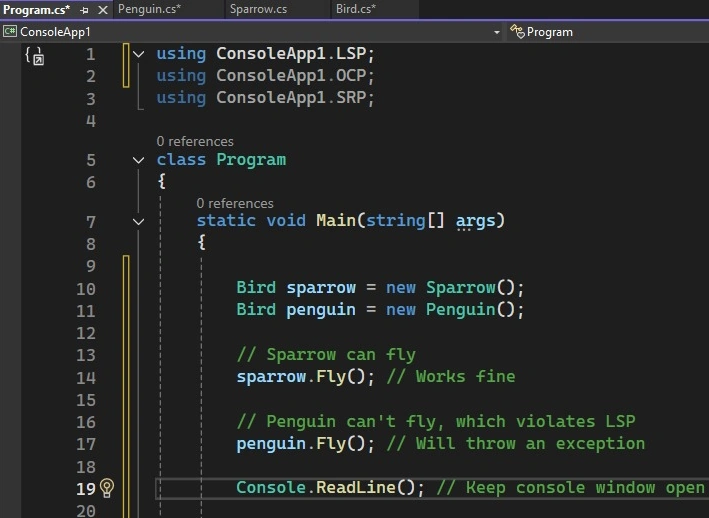Click the comment 'Sparrow can fly'
Image resolution: width=709 pixels, height=518 pixels.
pos(326,355)
